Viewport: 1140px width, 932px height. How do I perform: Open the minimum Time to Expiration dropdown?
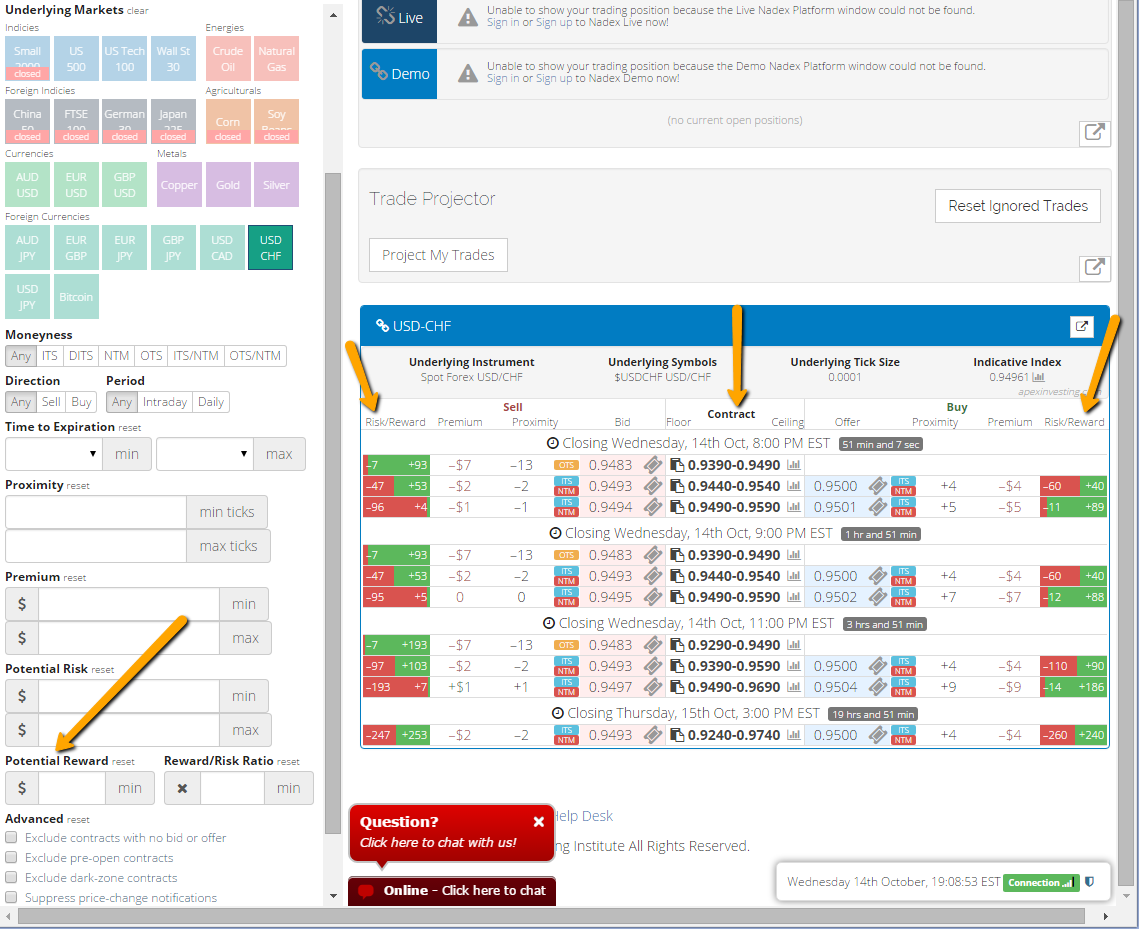pyautogui.click(x=55, y=454)
